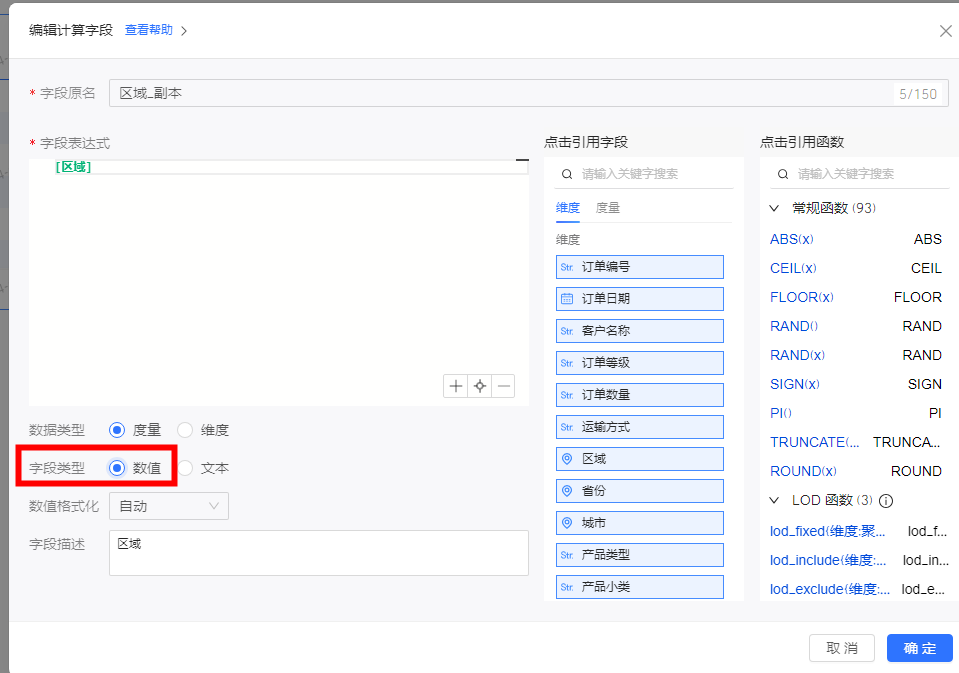Collapse the 常规函数 function group
Viewport: 959px width, 673px height.
coord(774,208)
